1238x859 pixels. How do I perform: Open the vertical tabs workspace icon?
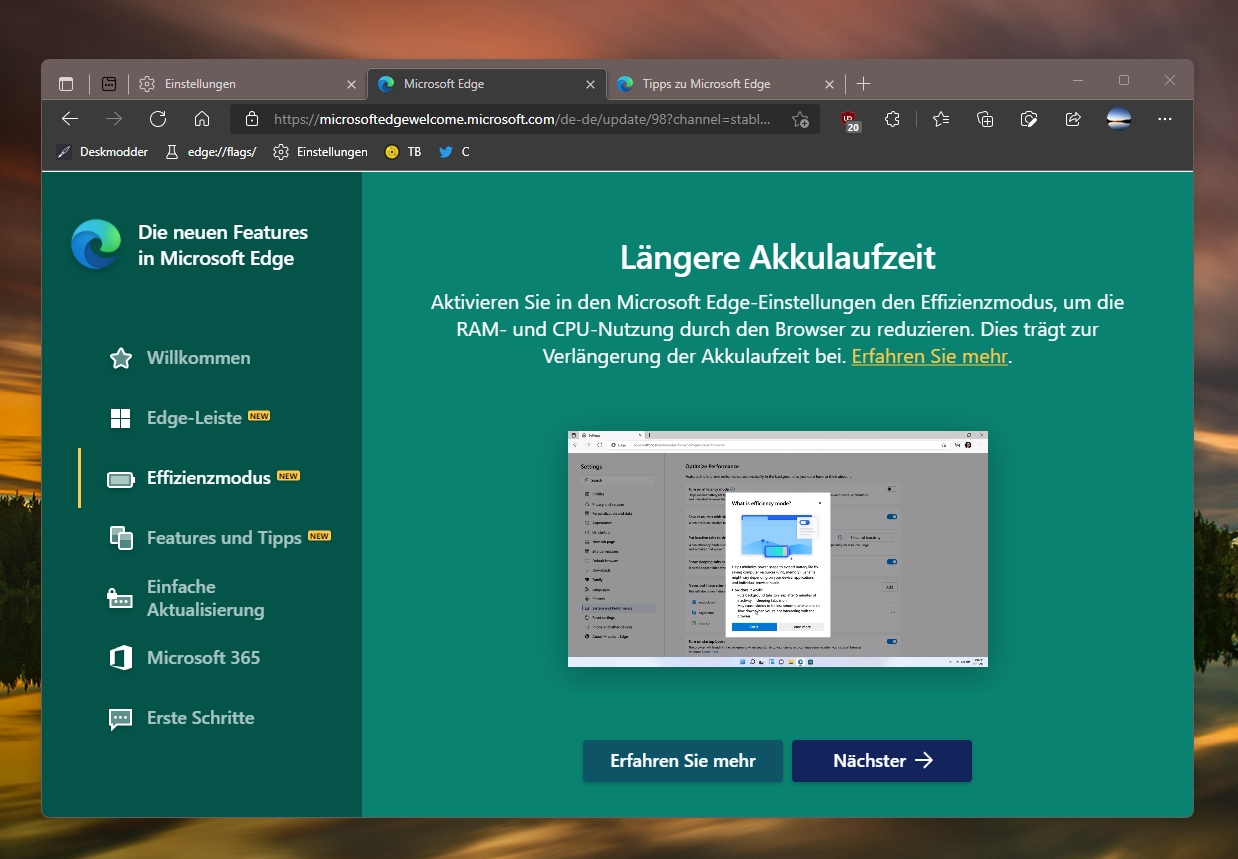pos(110,84)
